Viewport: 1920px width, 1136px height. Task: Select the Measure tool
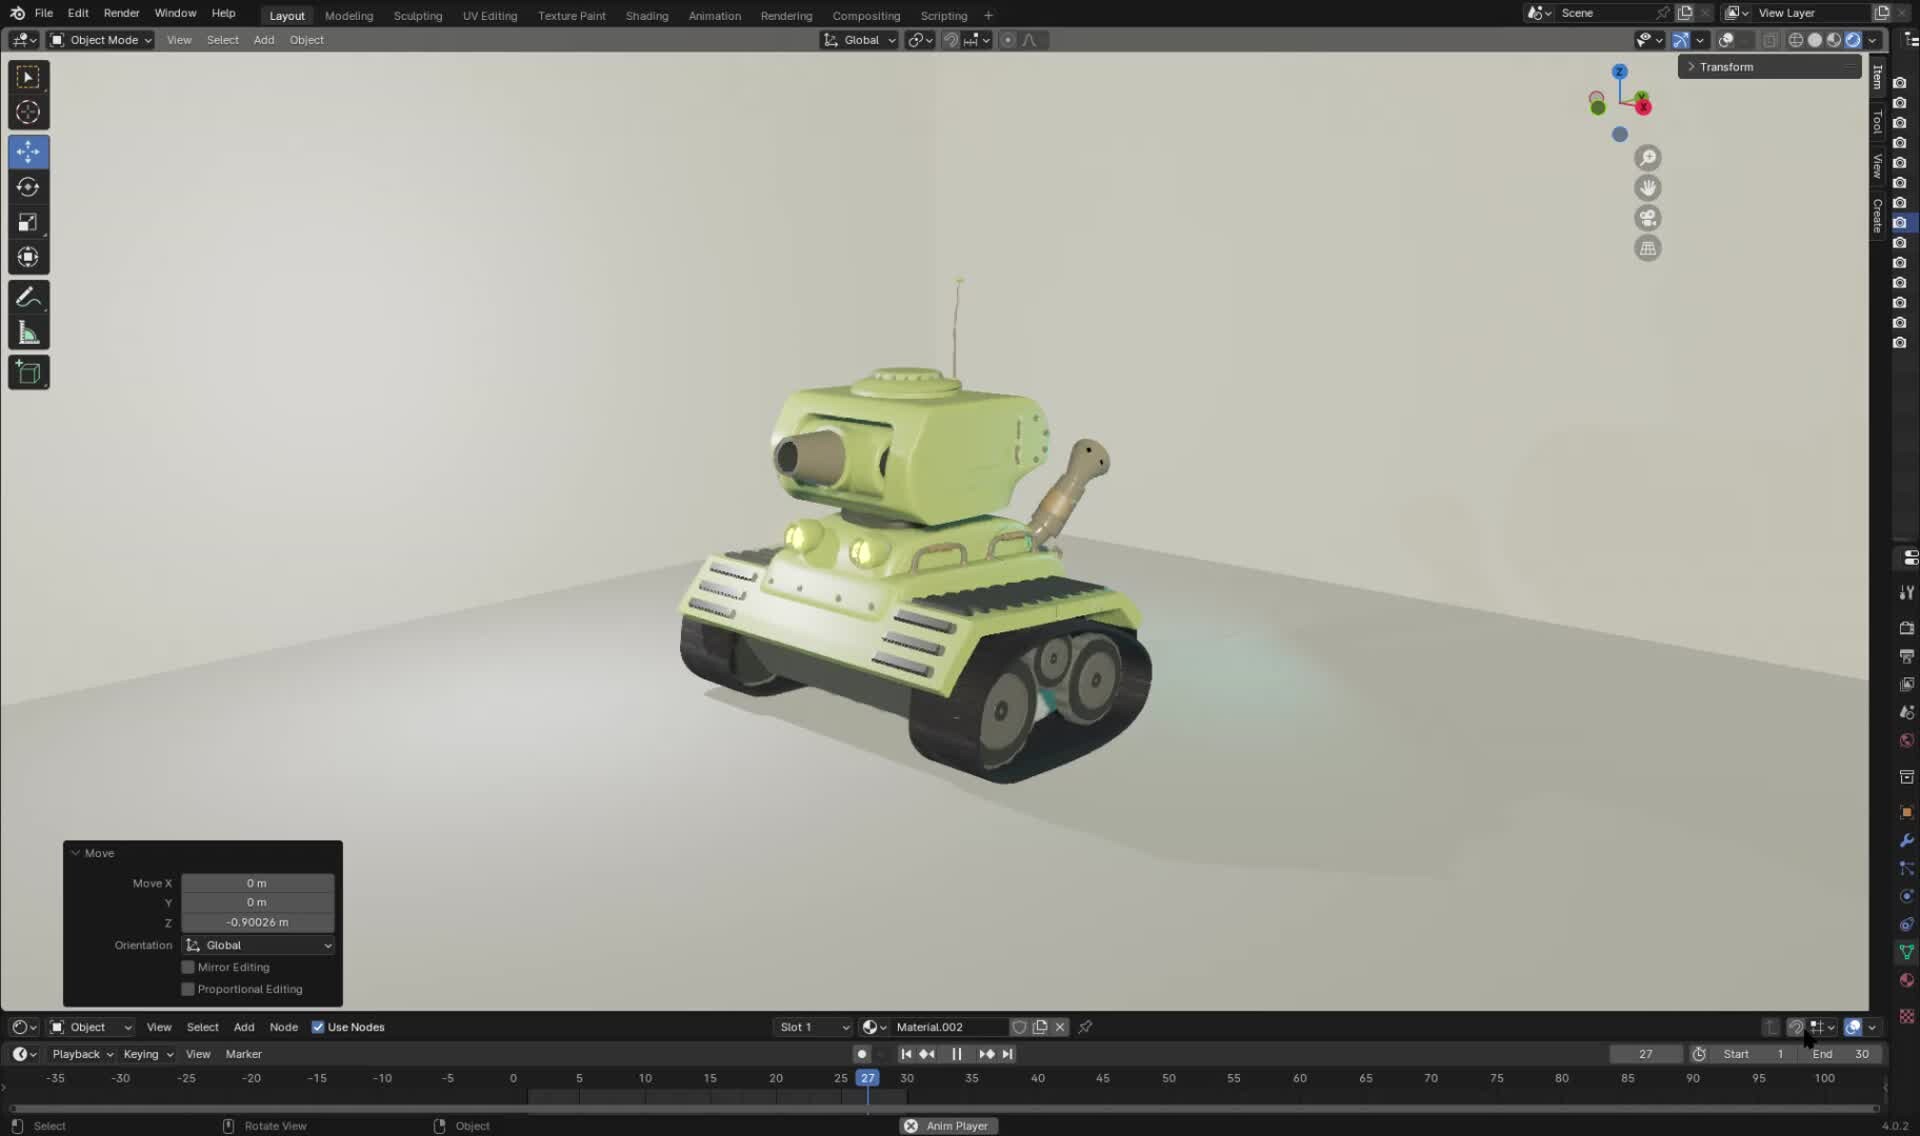[28, 331]
